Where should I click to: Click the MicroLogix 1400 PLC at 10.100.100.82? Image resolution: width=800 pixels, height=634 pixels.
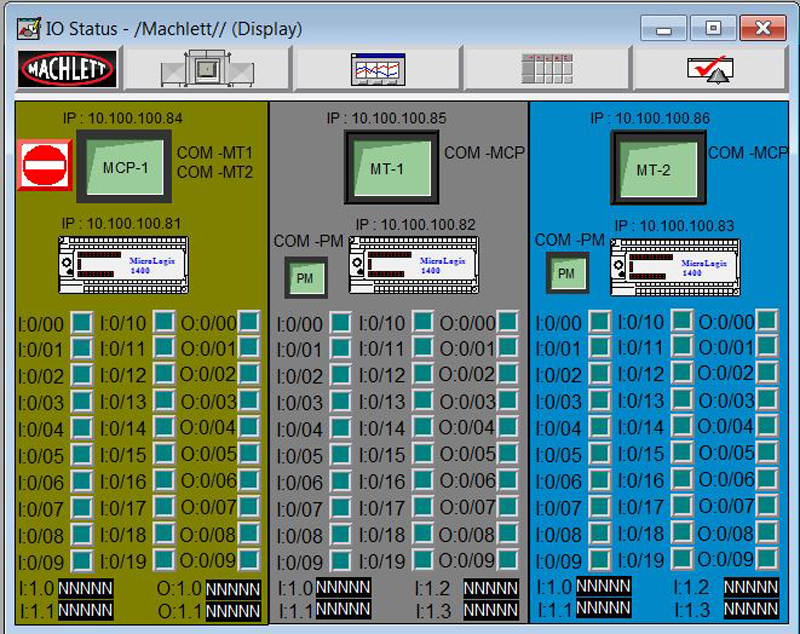(414, 265)
